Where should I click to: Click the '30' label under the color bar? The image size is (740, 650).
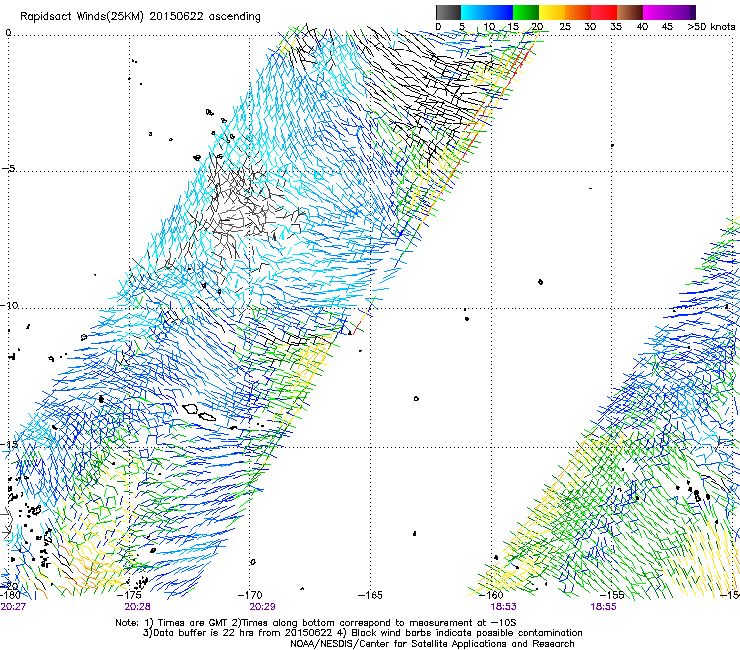(590, 27)
